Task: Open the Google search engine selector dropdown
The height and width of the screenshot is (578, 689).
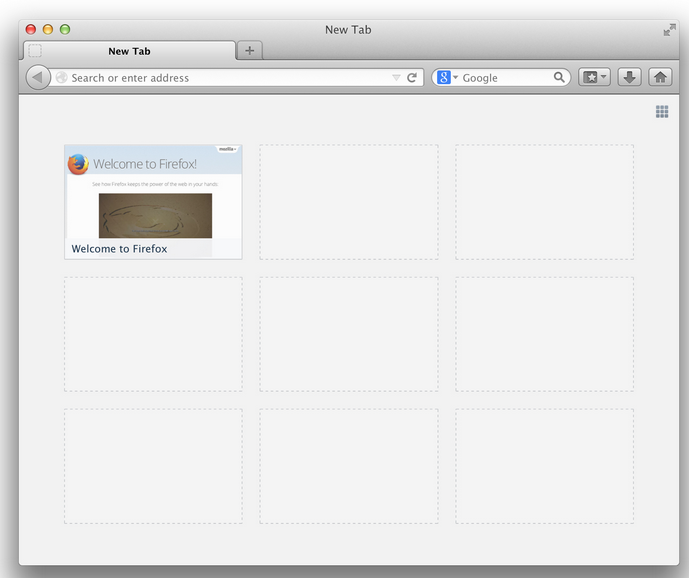Action: tap(448, 78)
